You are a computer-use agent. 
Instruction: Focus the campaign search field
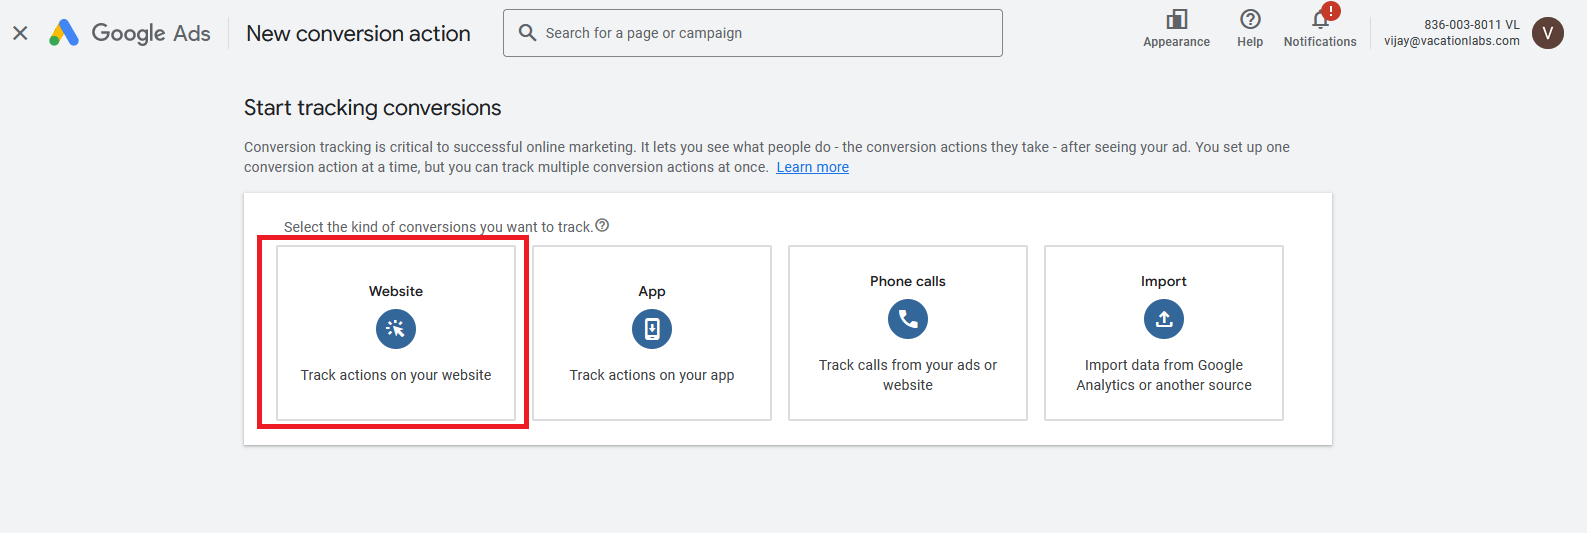coord(760,33)
